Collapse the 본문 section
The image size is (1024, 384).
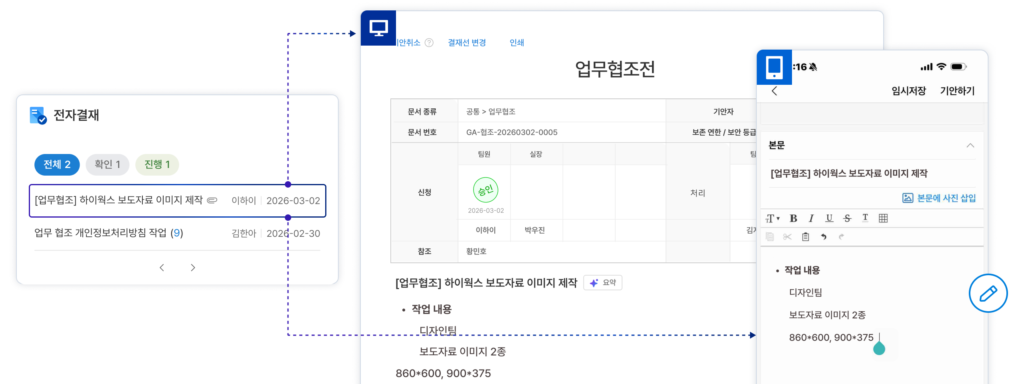point(970,145)
